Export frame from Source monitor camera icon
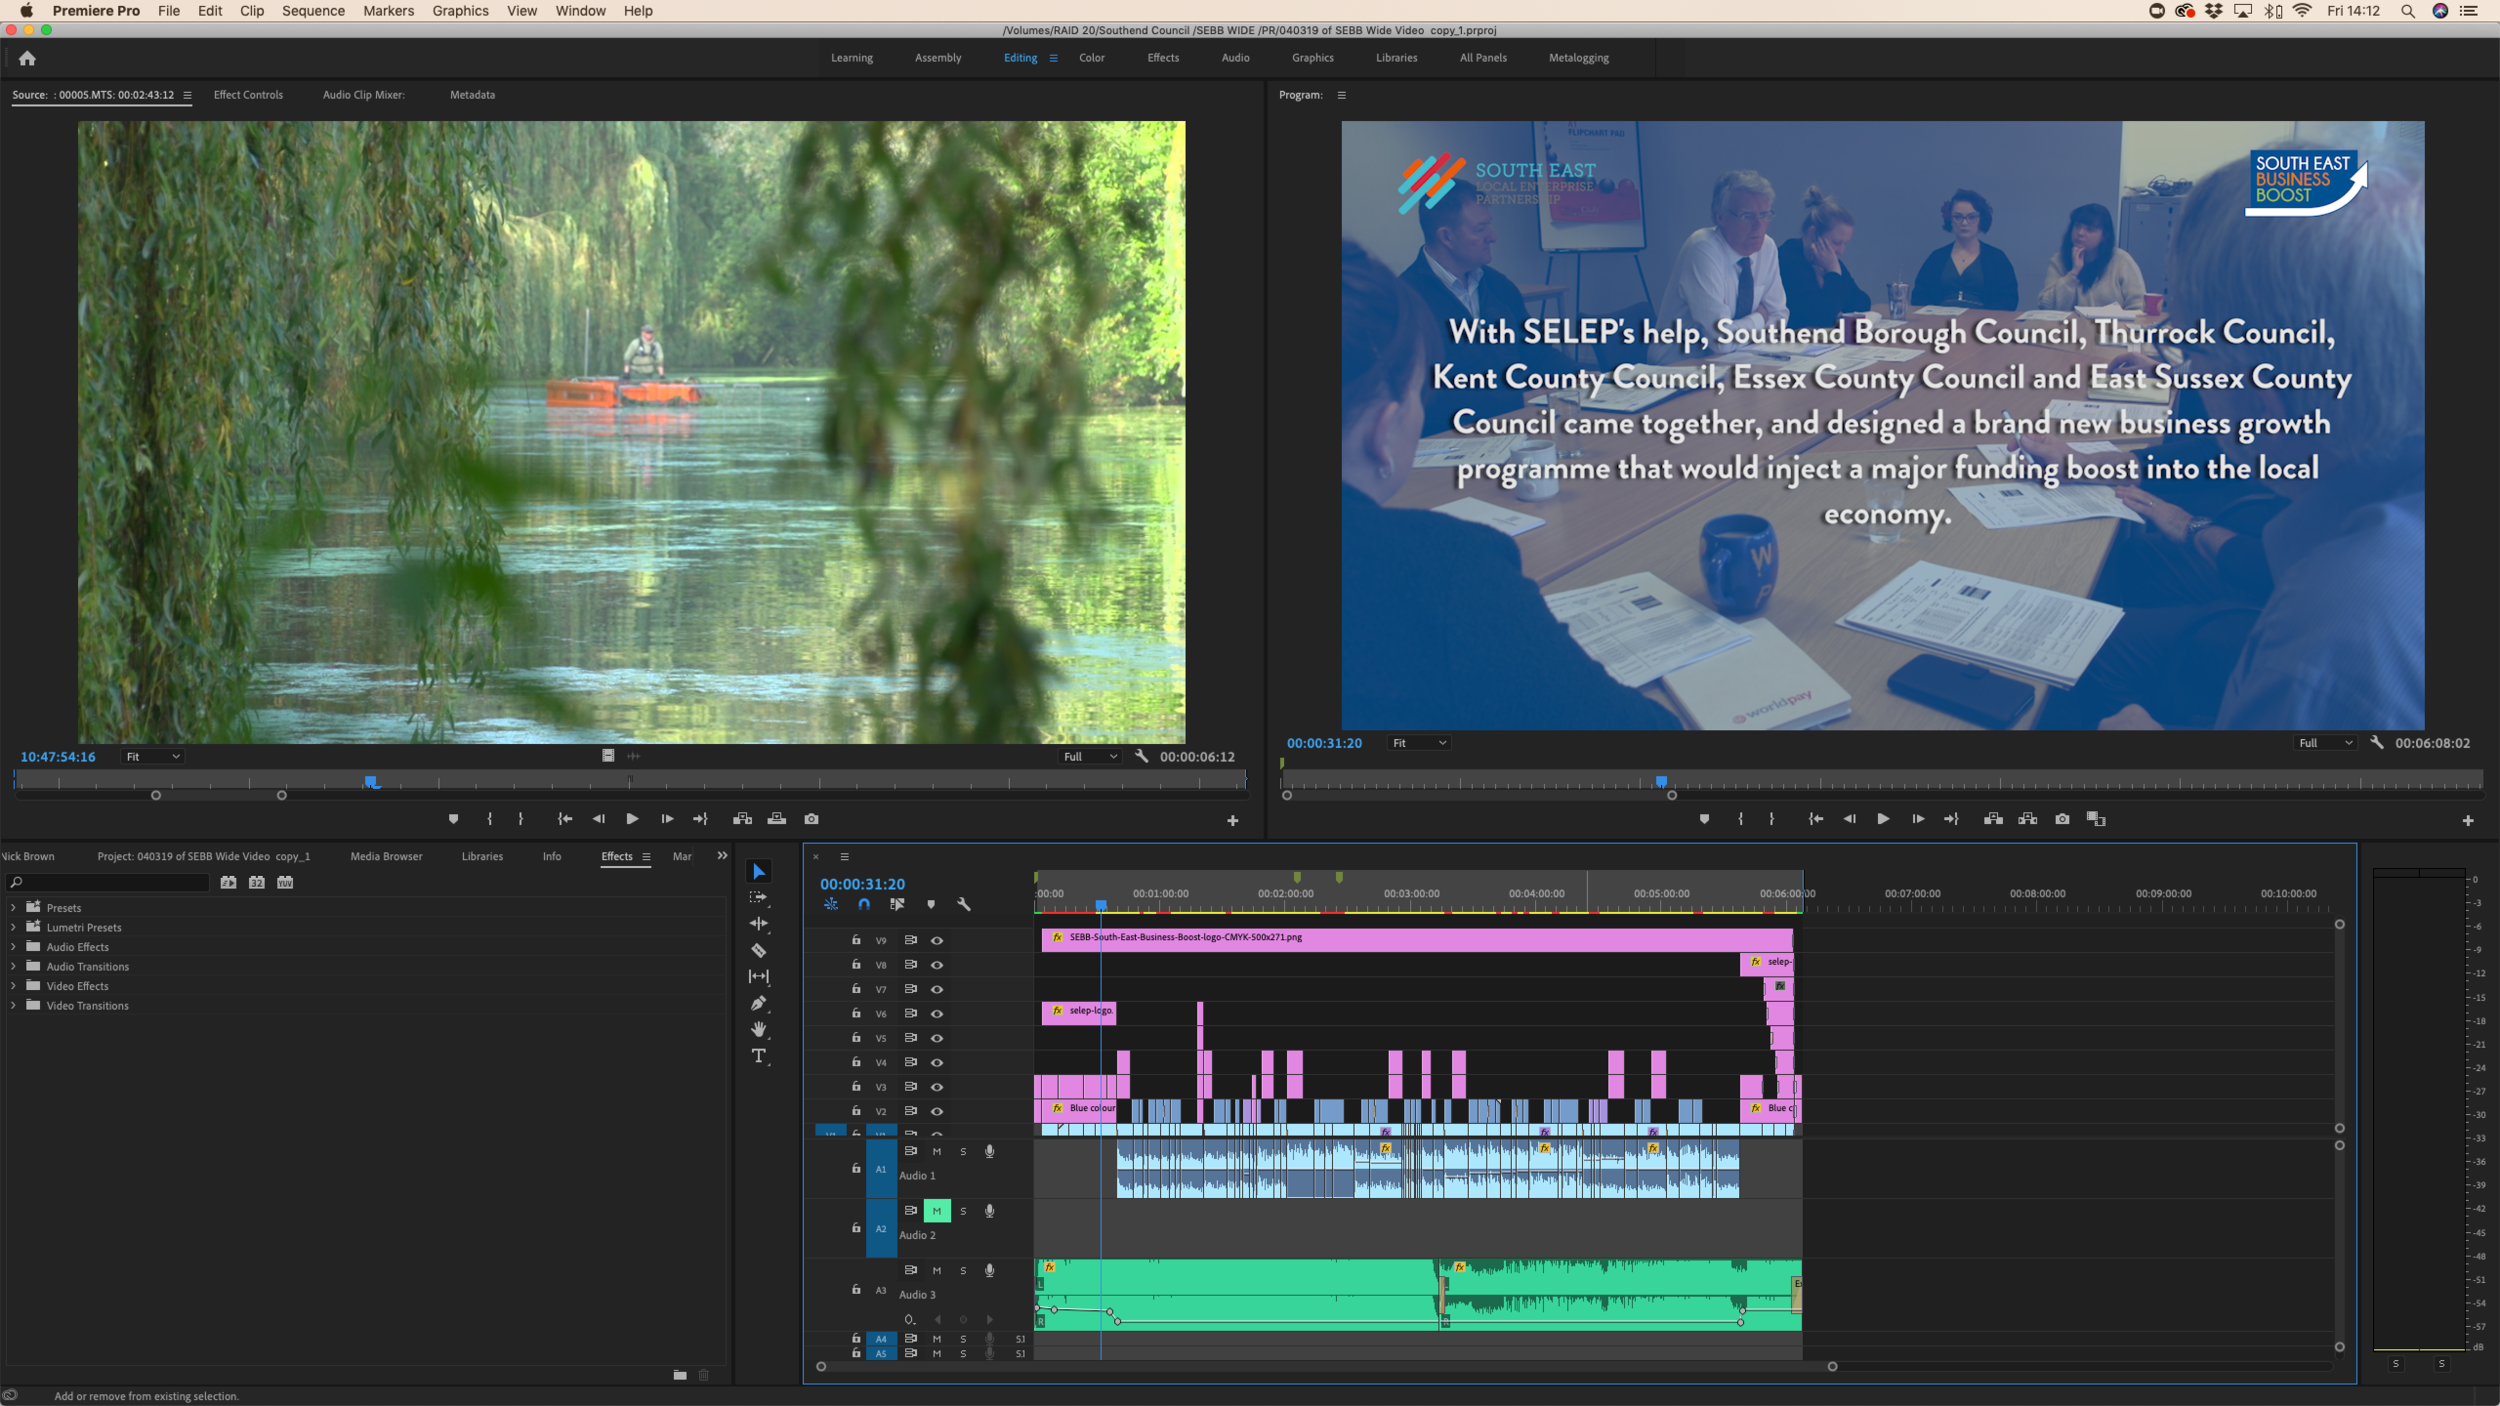Image resolution: width=2500 pixels, height=1406 pixels. pyautogui.click(x=811, y=819)
